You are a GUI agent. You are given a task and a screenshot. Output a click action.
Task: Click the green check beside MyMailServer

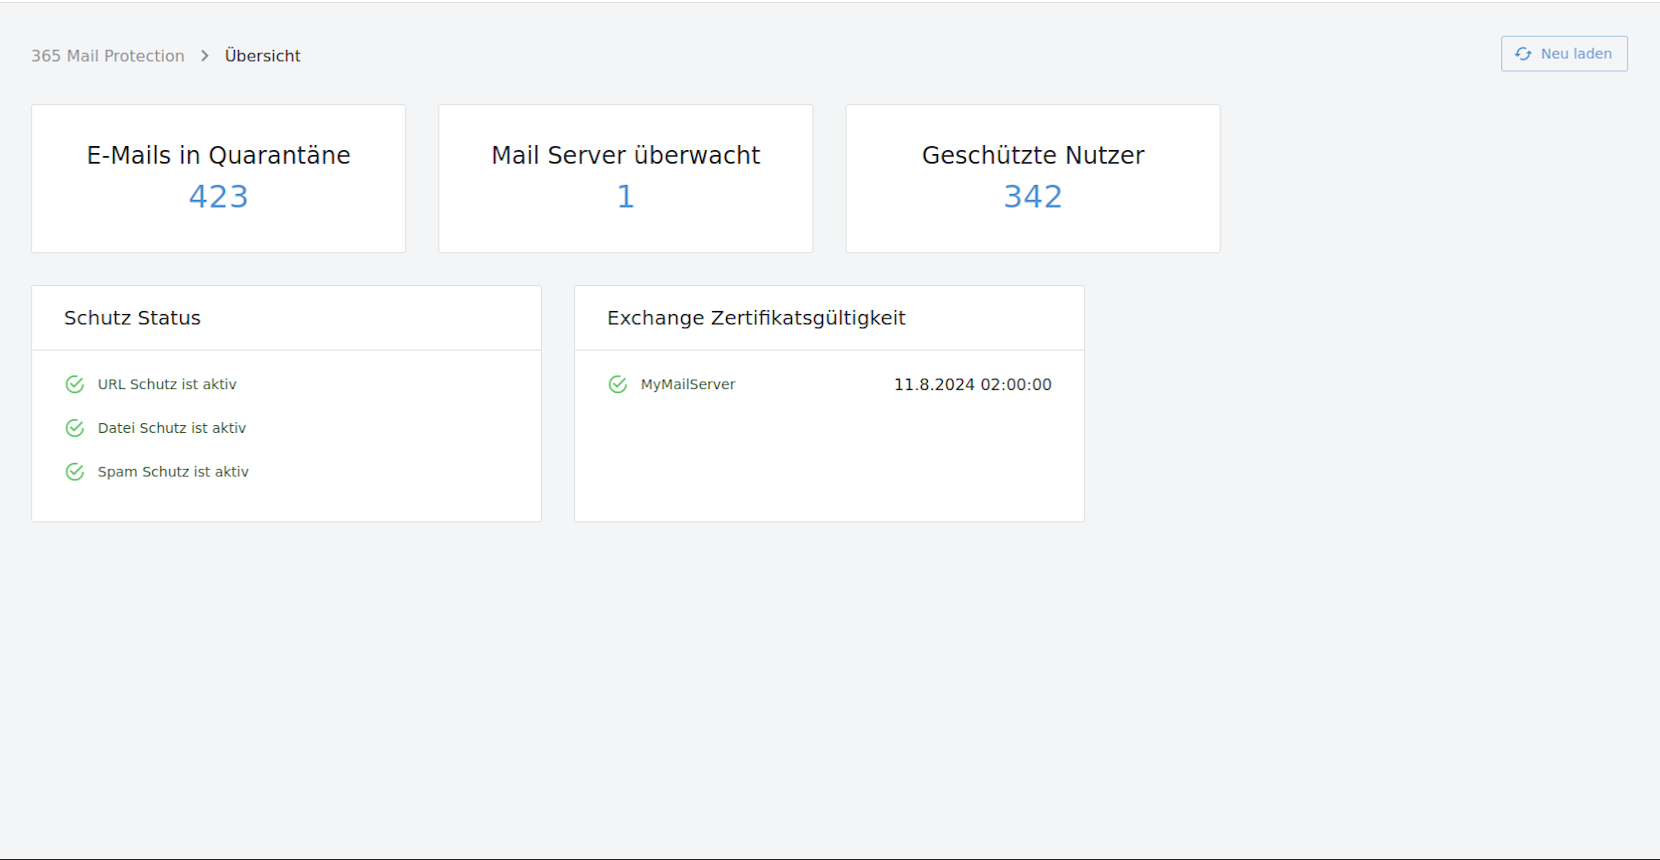618,384
